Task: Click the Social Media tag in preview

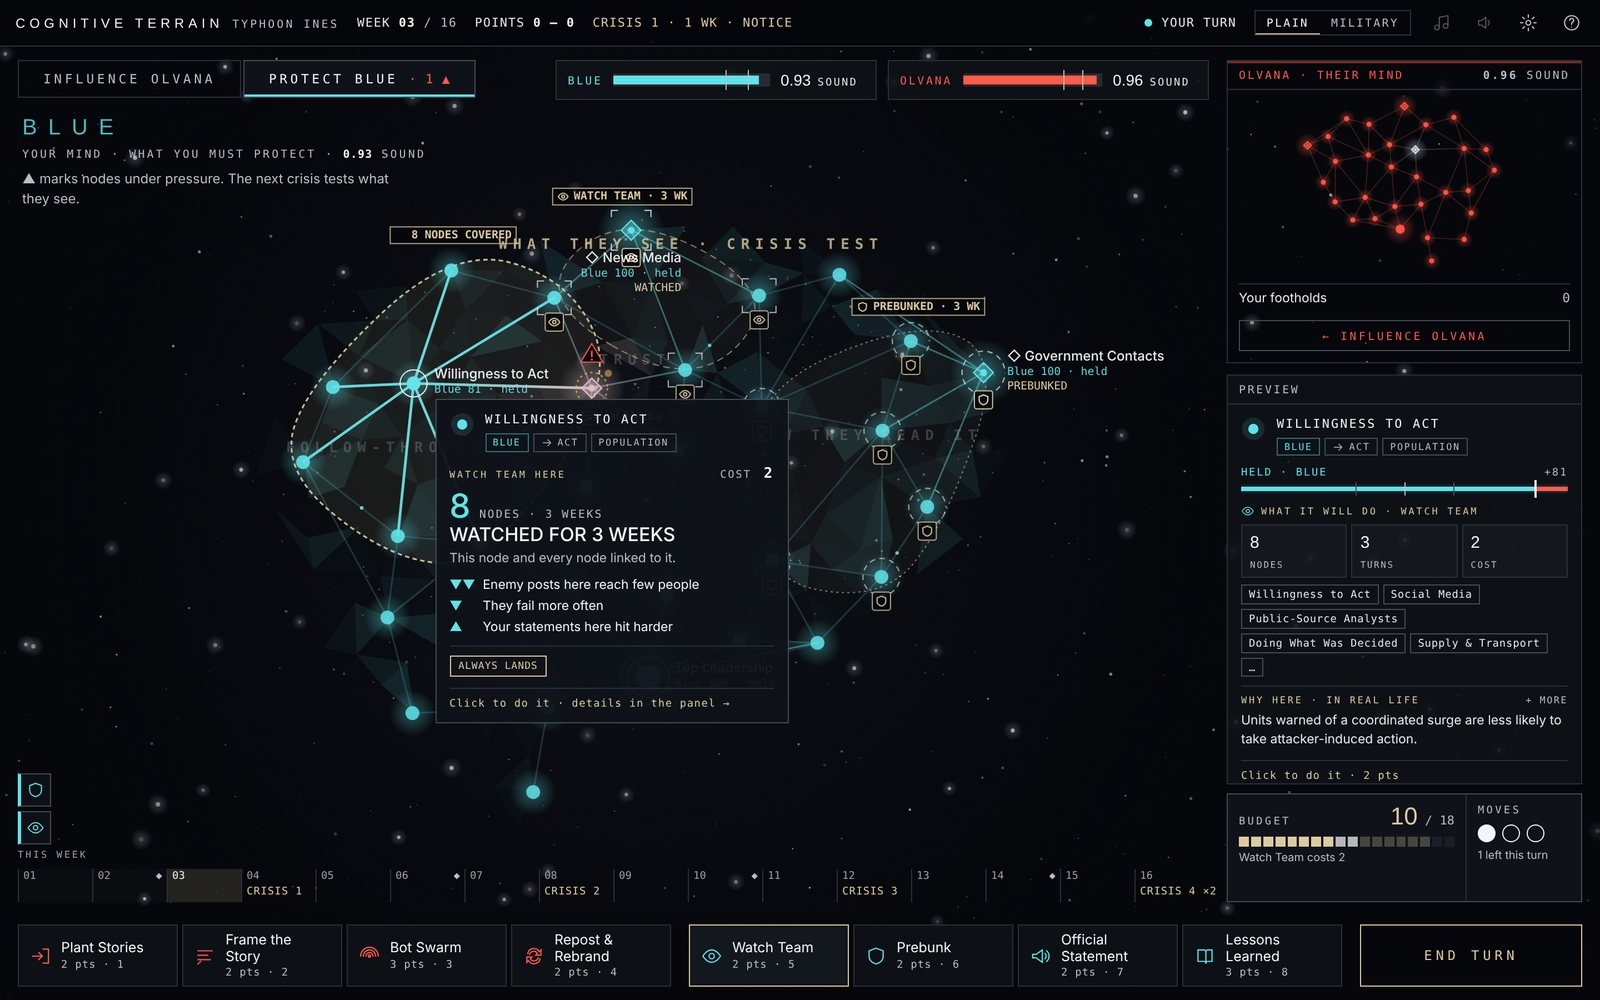Action: click(1431, 594)
